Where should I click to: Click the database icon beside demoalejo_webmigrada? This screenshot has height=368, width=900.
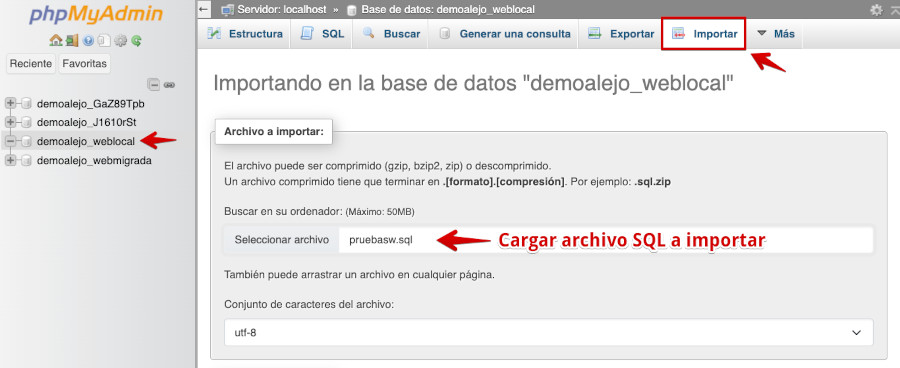(26, 161)
